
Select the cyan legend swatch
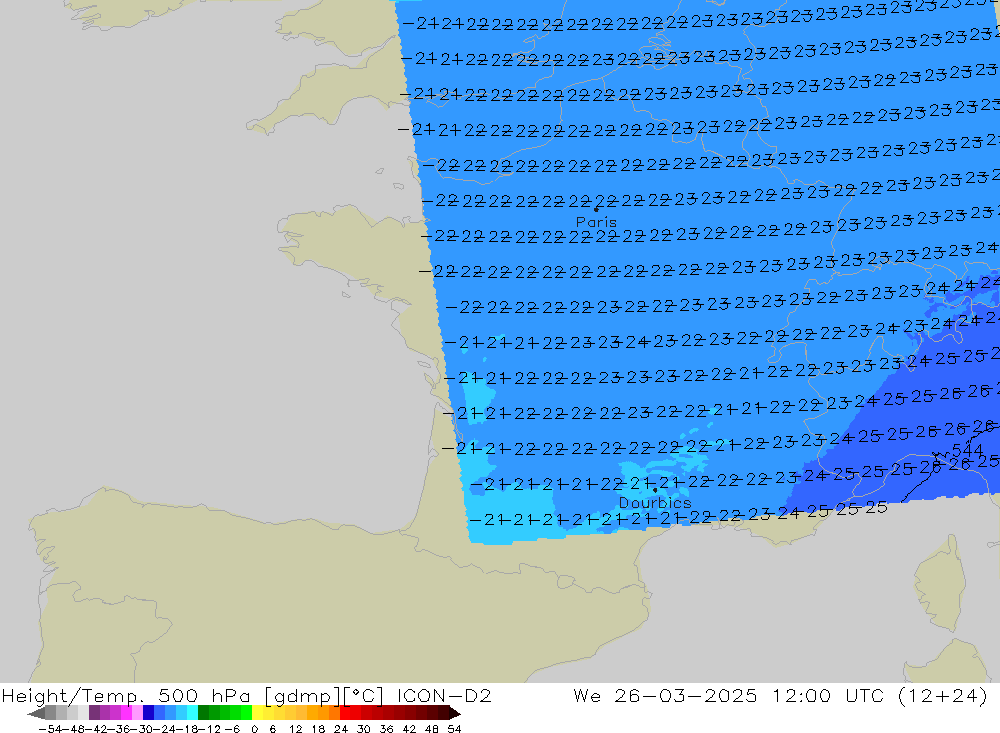[192, 713]
